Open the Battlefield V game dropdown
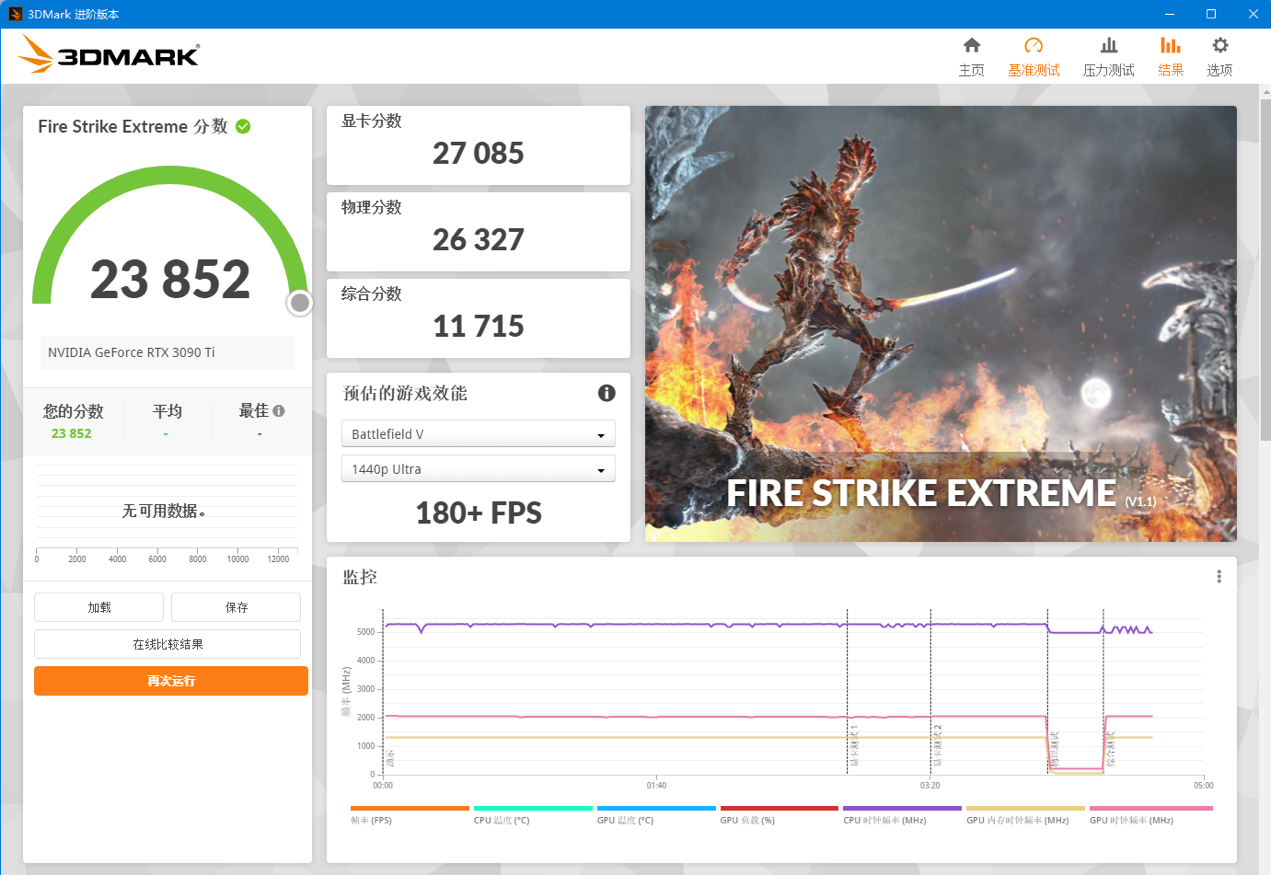The width and height of the screenshot is (1271, 875). click(478, 434)
